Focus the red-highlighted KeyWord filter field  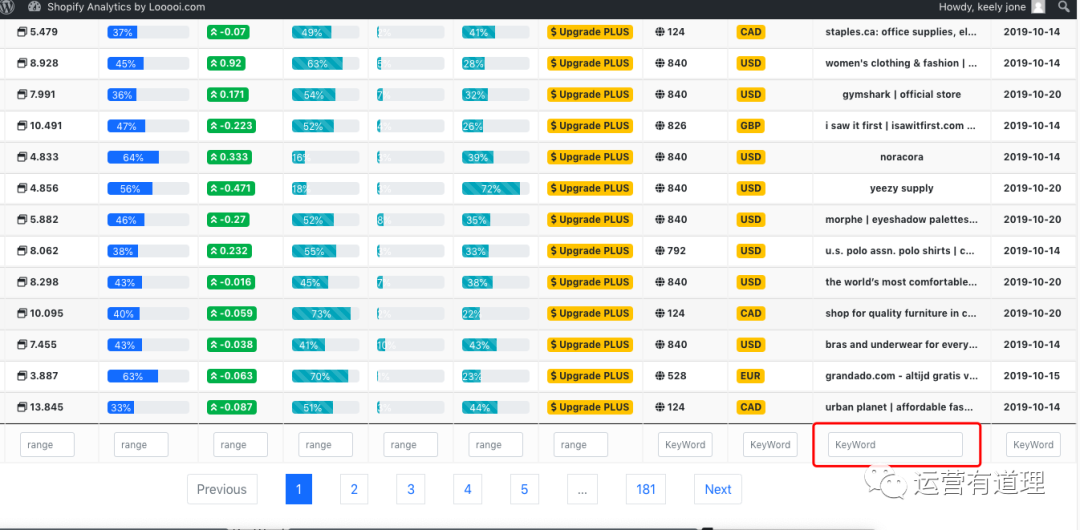(895, 445)
